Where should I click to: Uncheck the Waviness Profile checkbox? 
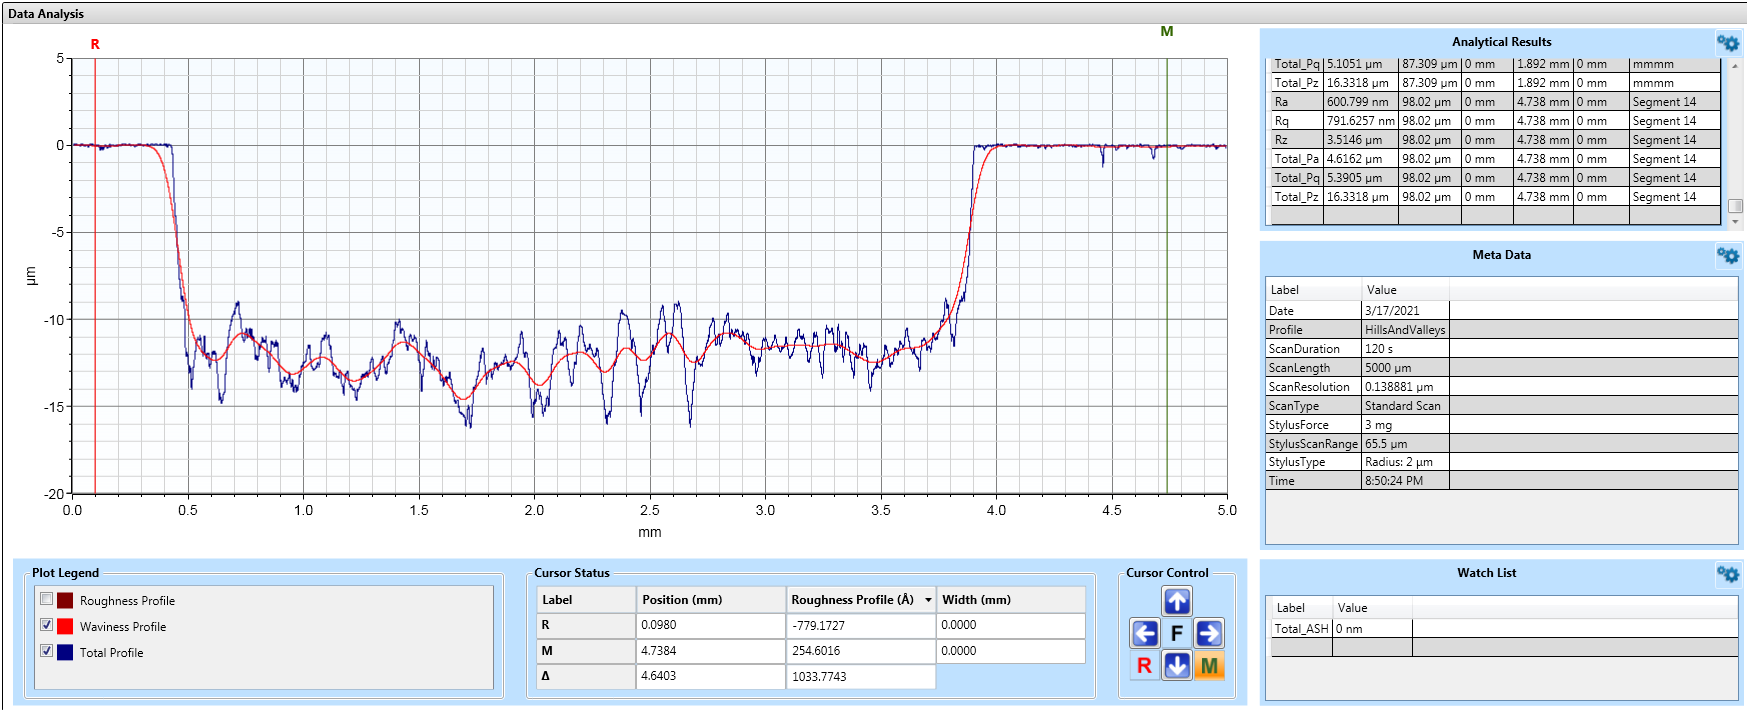(46, 625)
